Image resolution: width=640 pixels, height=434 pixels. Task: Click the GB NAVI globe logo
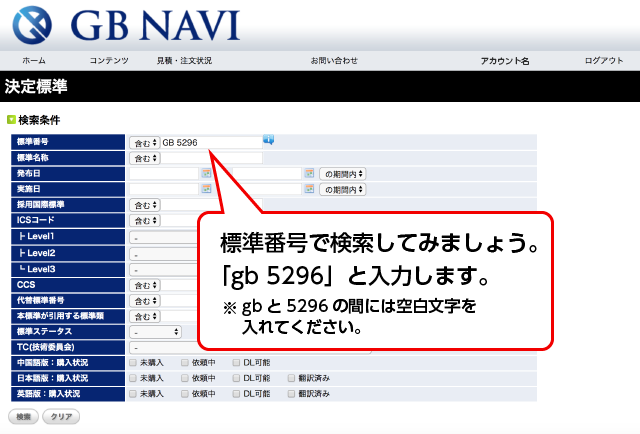pyautogui.click(x=32, y=25)
